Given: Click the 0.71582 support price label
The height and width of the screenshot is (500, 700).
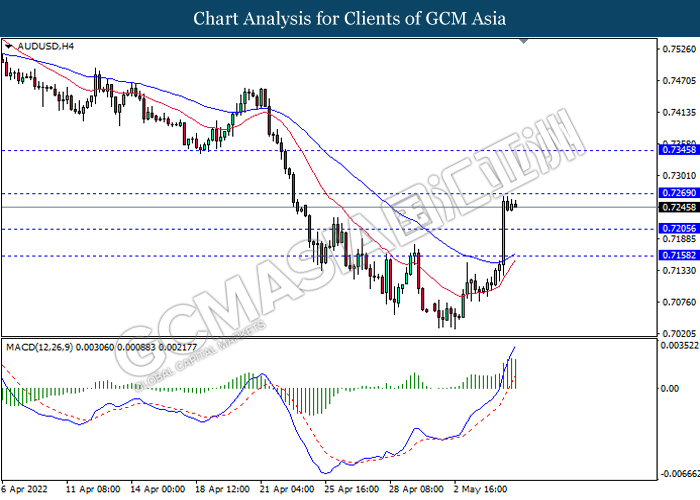Looking at the screenshot, I should (x=679, y=255).
